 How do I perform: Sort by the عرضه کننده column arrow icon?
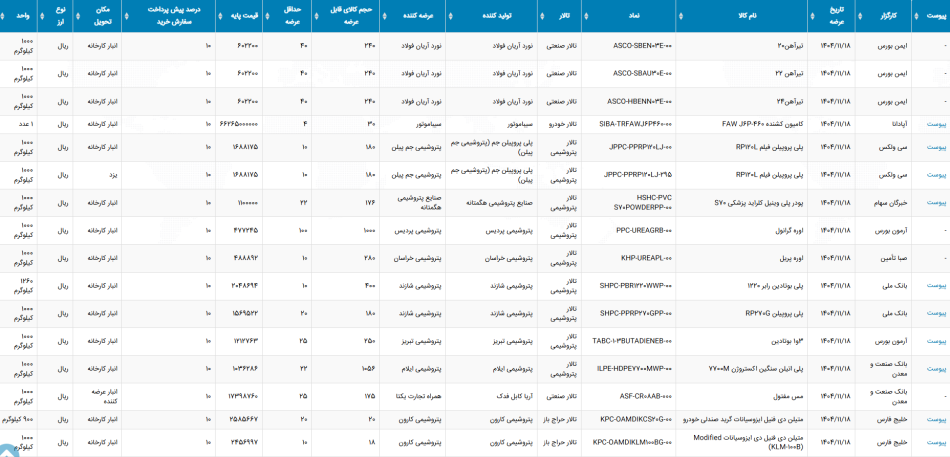384,16
